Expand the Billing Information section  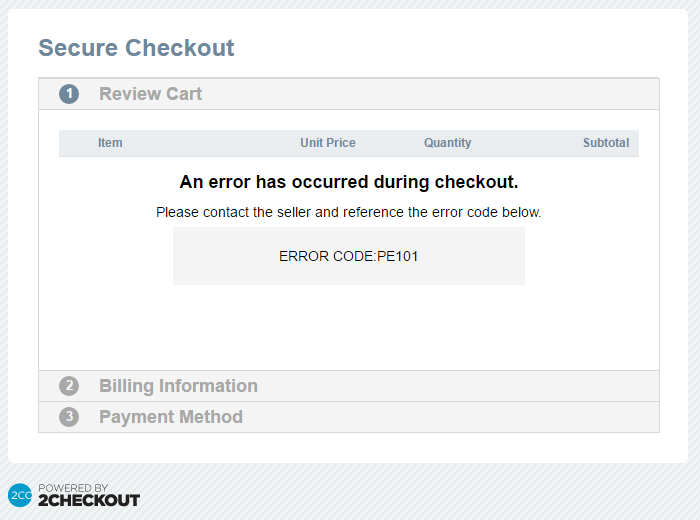click(x=349, y=386)
